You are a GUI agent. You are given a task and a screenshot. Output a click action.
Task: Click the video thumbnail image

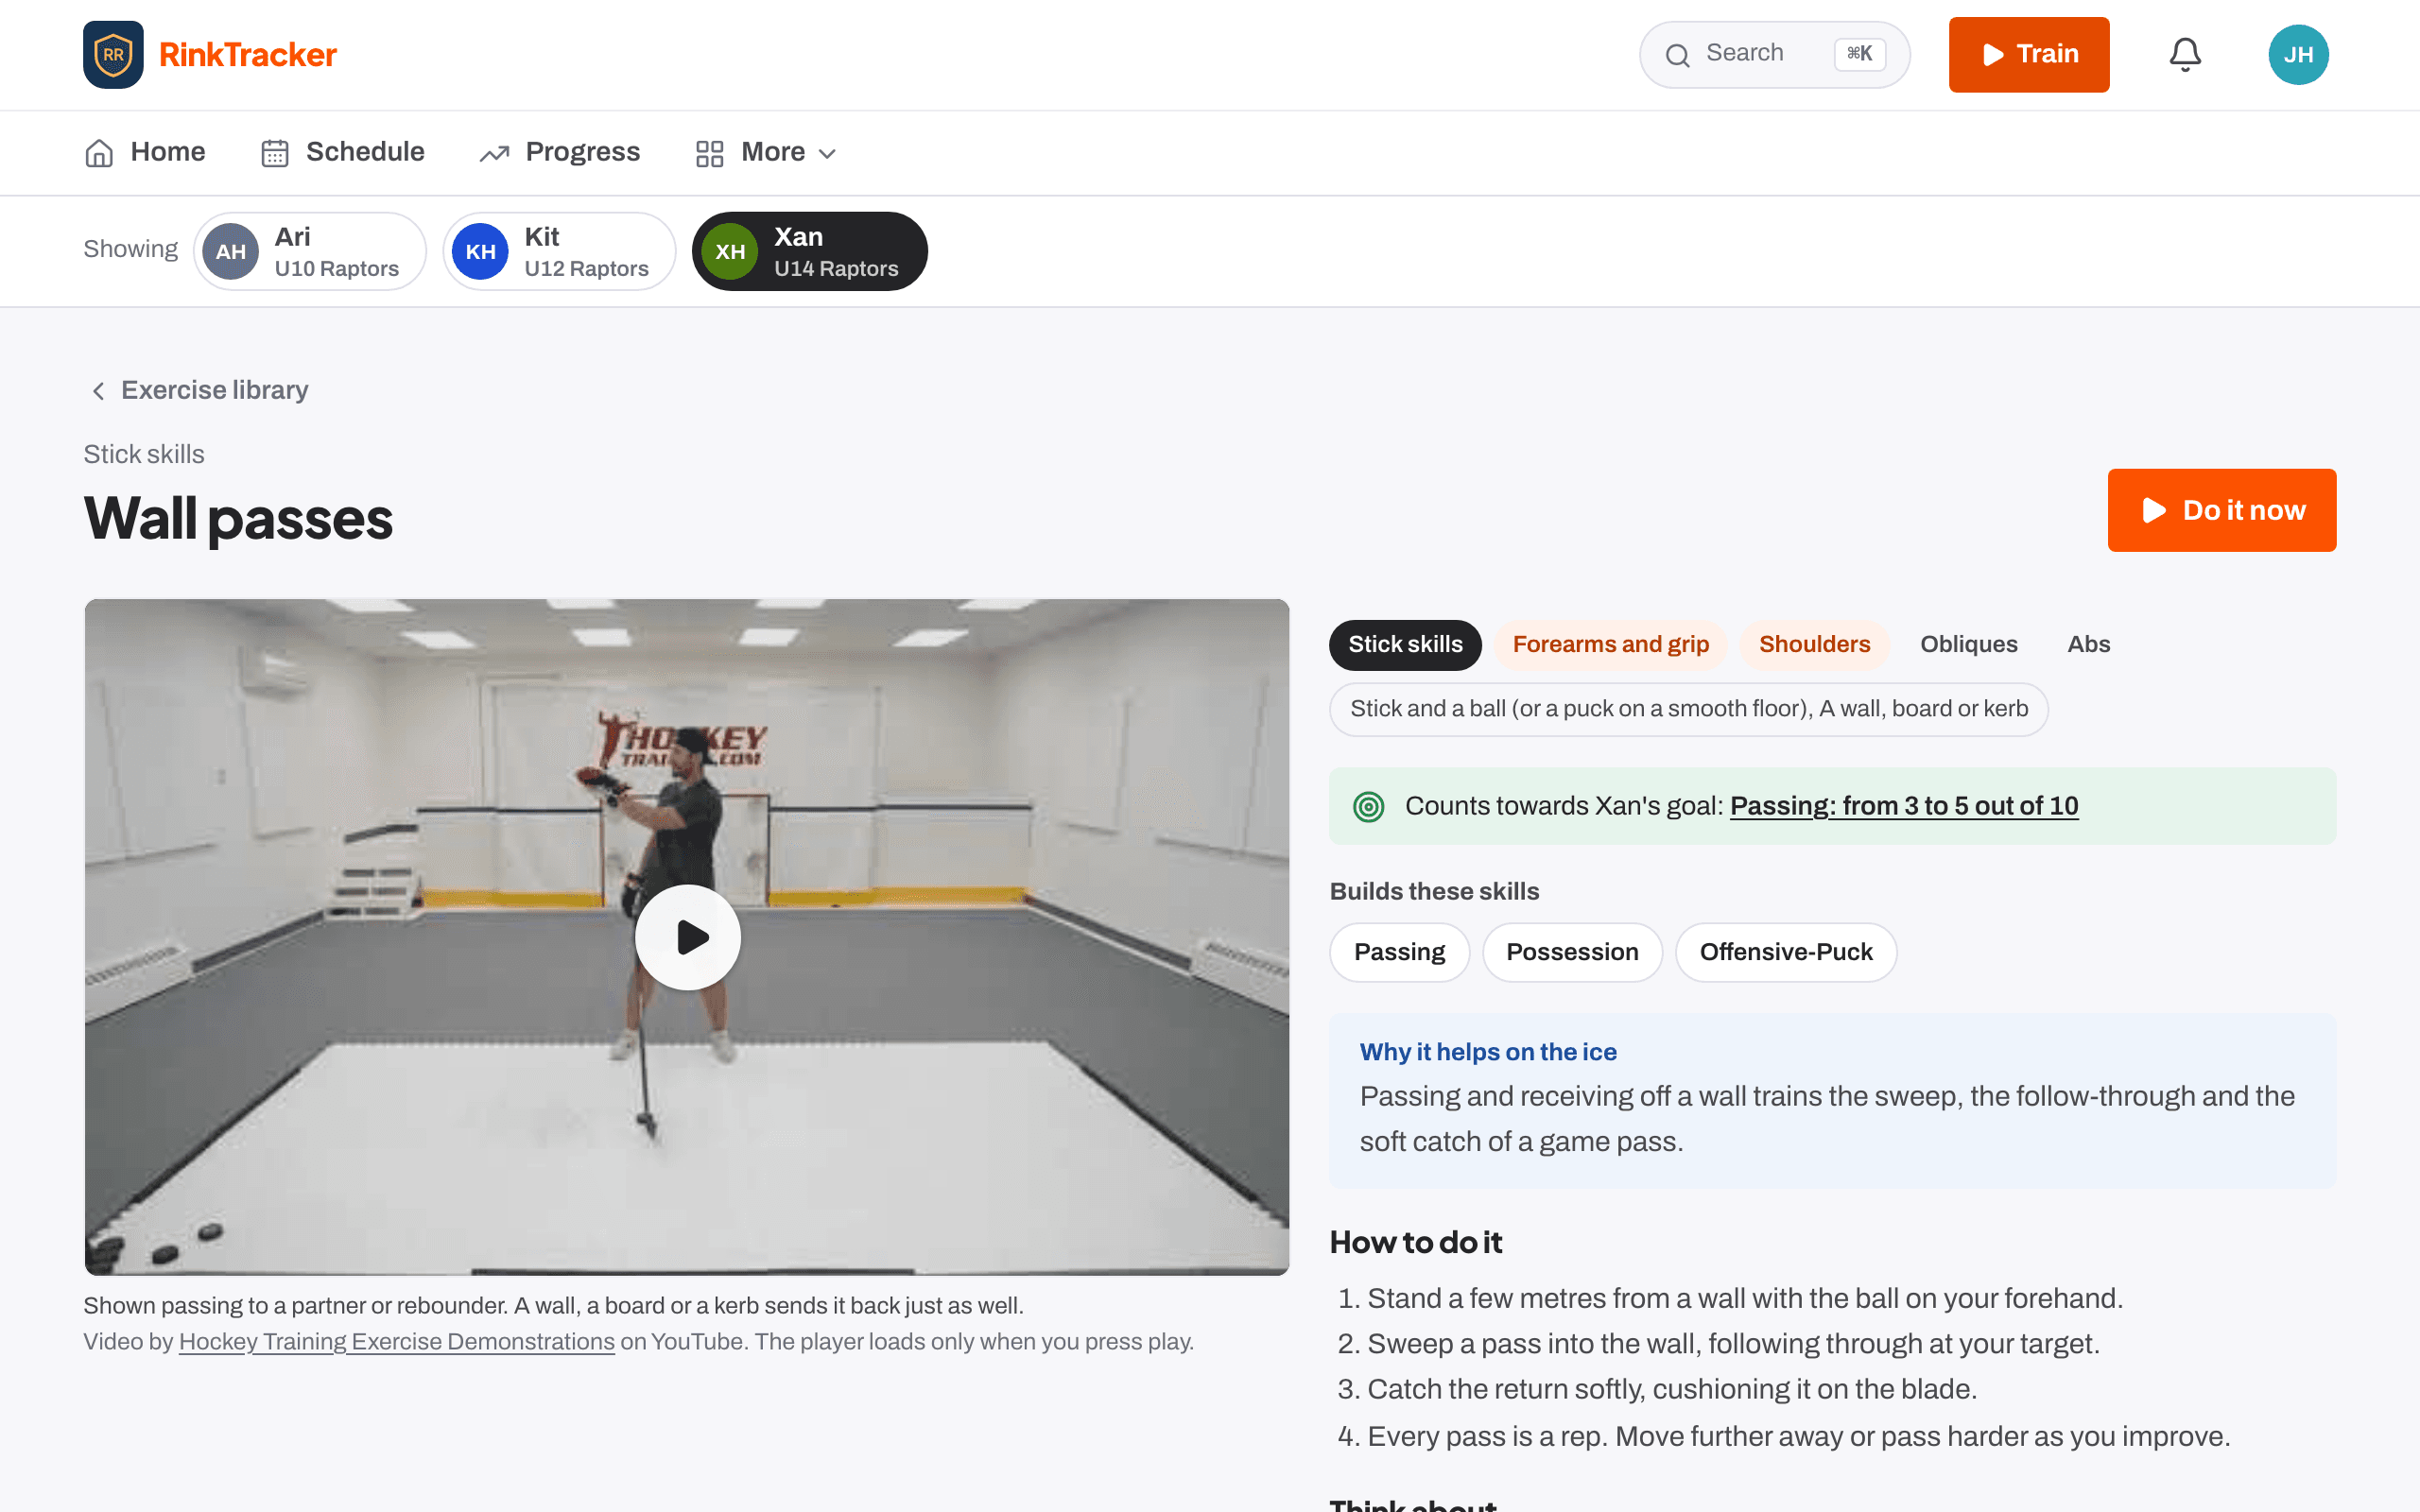click(x=687, y=937)
